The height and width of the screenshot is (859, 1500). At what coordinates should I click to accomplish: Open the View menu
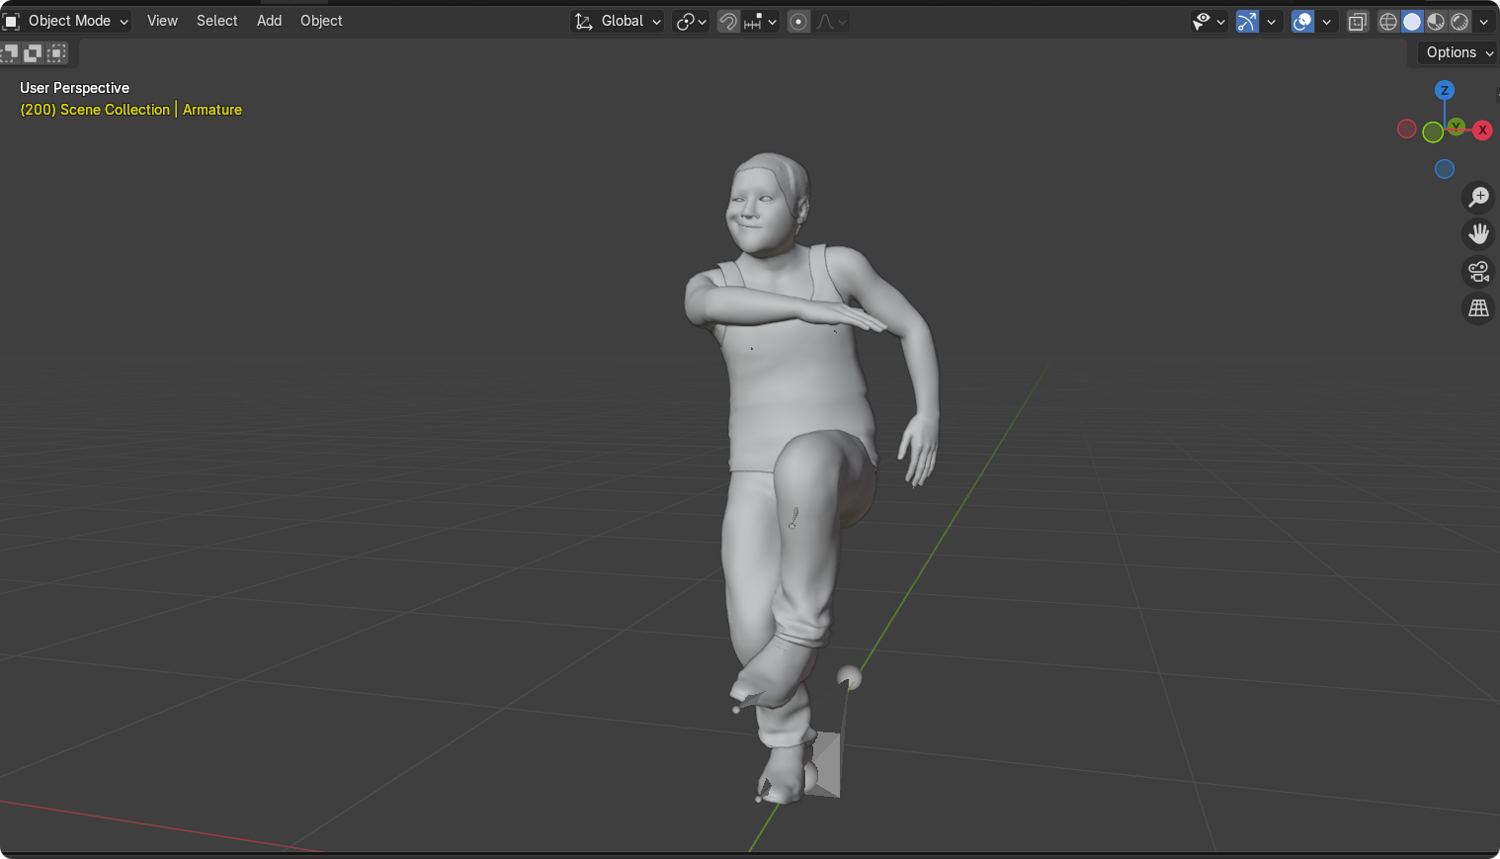click(x=162, y=21)
